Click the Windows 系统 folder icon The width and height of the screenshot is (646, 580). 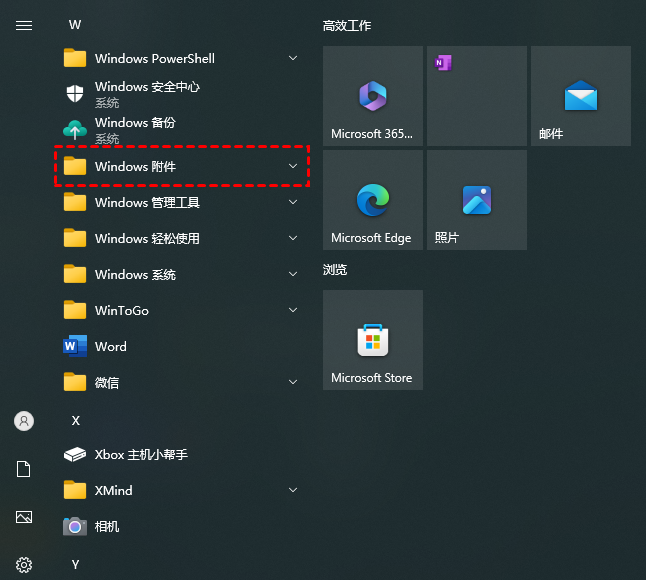click(x=75, y=274)
